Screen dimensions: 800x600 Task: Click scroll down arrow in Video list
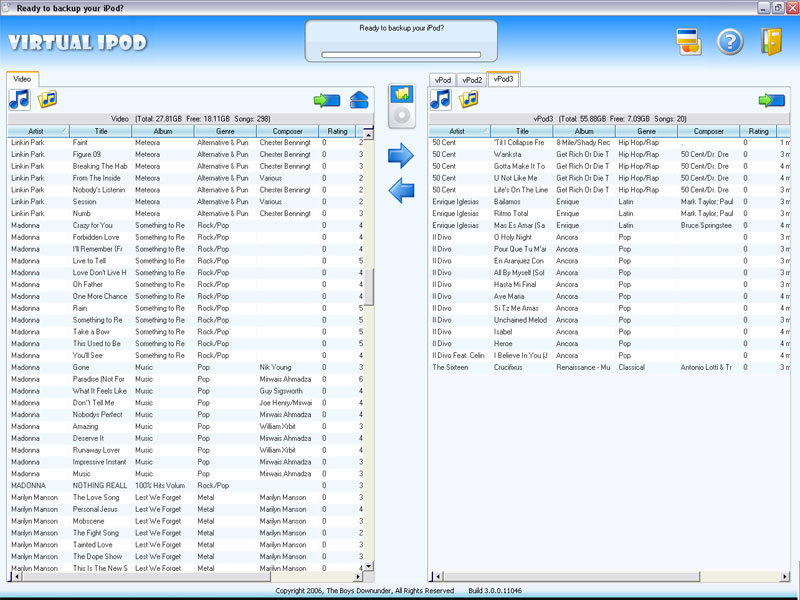coord(369,566)
